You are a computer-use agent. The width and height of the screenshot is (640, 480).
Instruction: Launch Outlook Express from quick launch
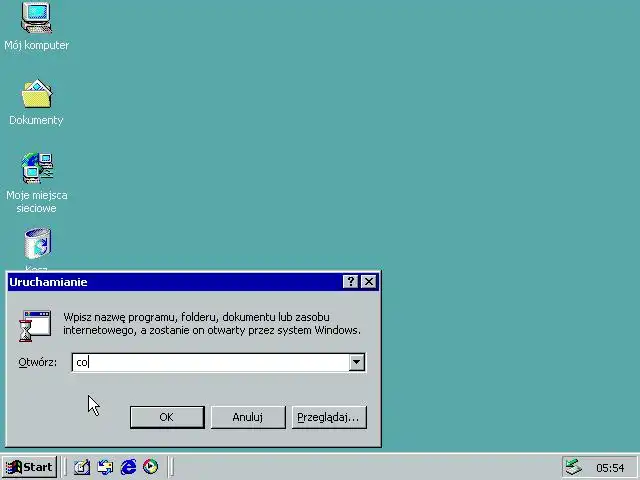tap(105, 467)
